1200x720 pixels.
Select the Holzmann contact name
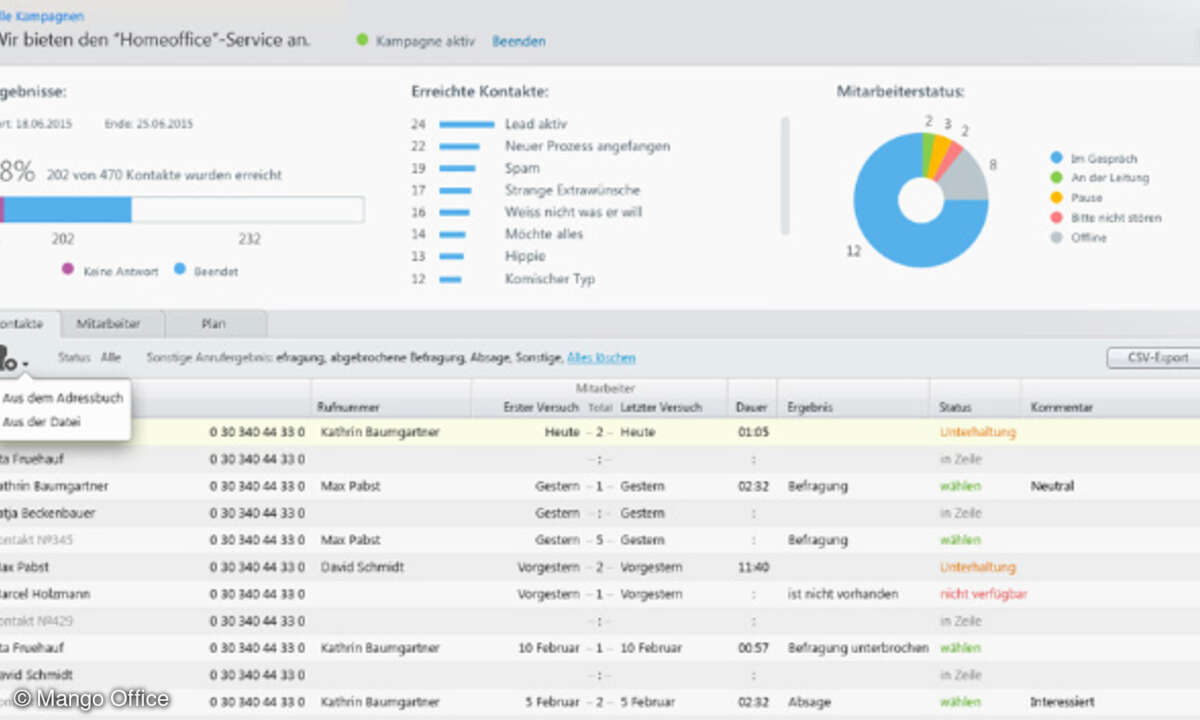coord(45,594)
